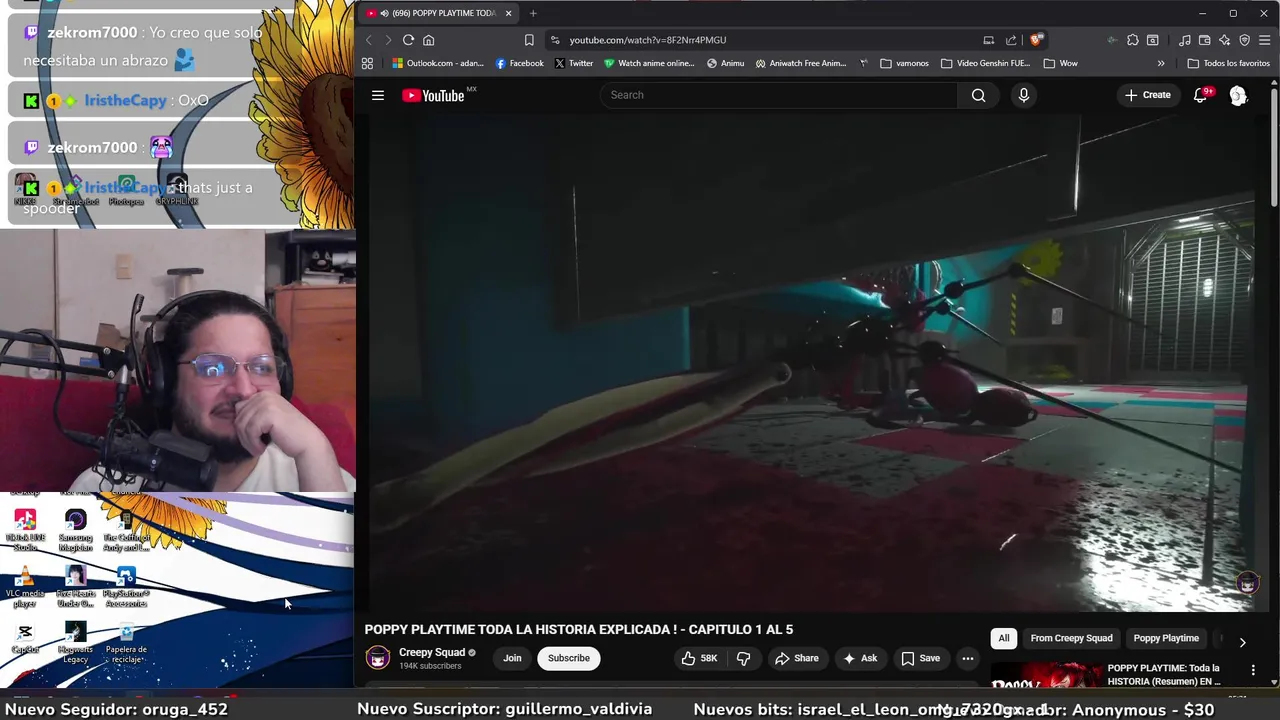Mute the tab via its speaker icon

(385, 13)
